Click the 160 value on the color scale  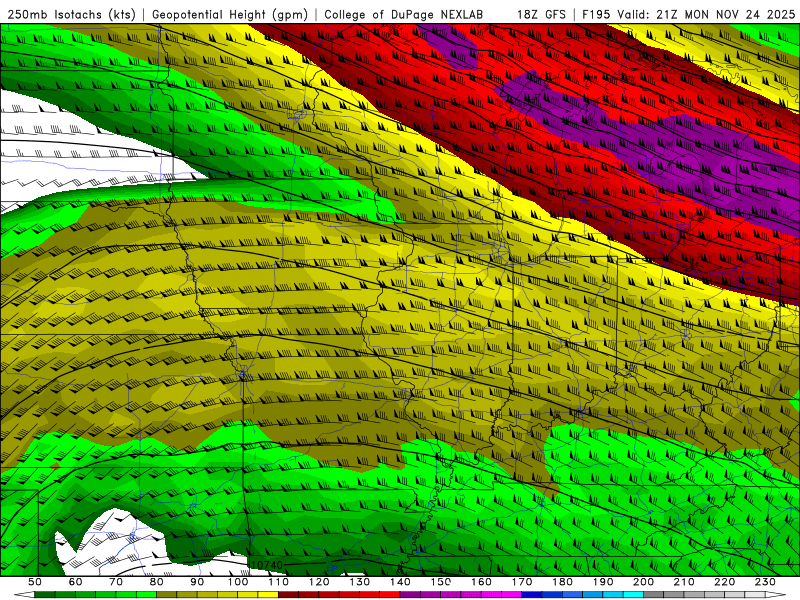click(x=481, y=582)
